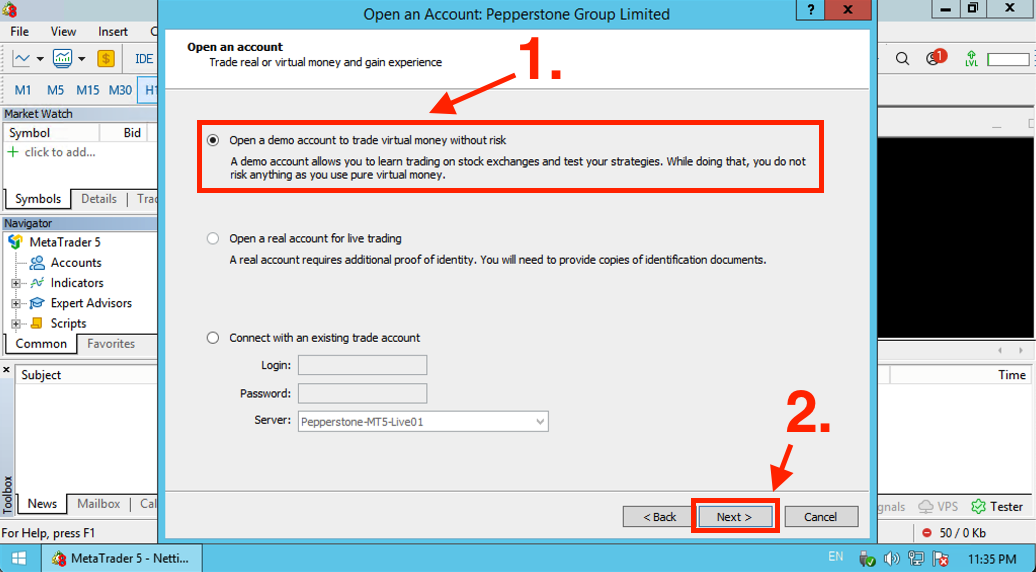The image size is (1036, 572).
Task: Select the M1 timeframe
Action: (x=22, y=90)
